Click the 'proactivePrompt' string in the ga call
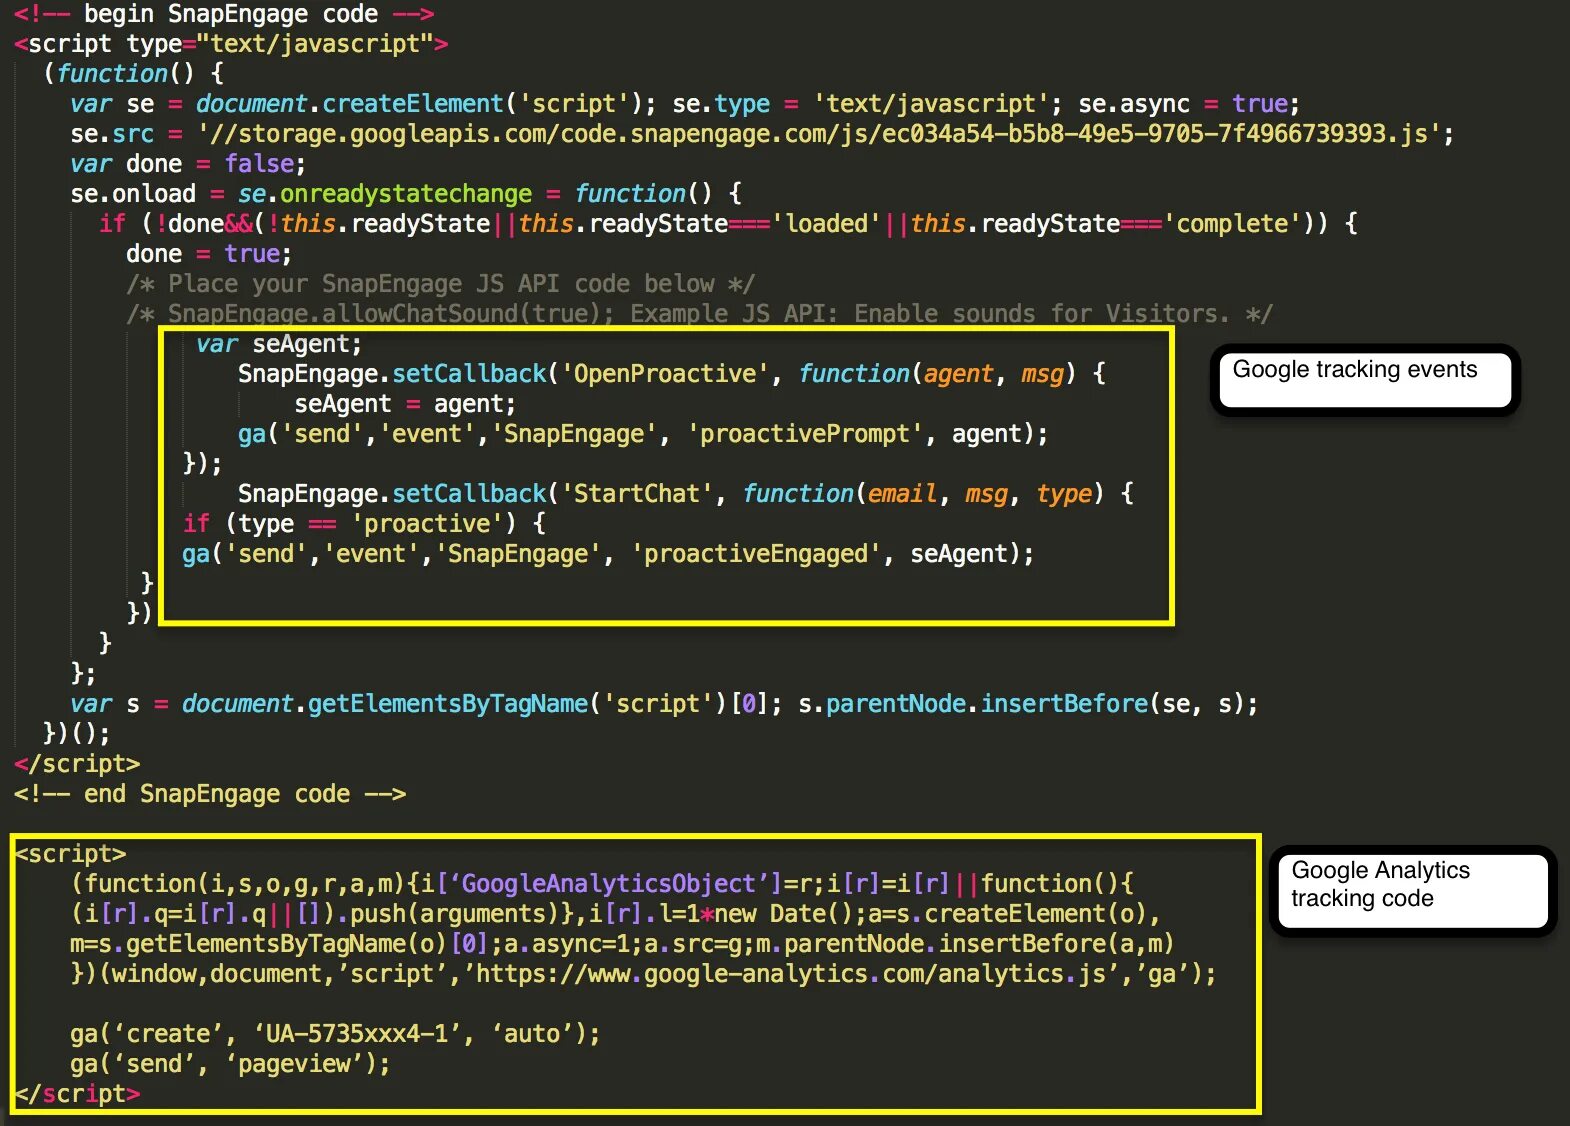This screenshot has width=1570, height=1126. [804, 434]
